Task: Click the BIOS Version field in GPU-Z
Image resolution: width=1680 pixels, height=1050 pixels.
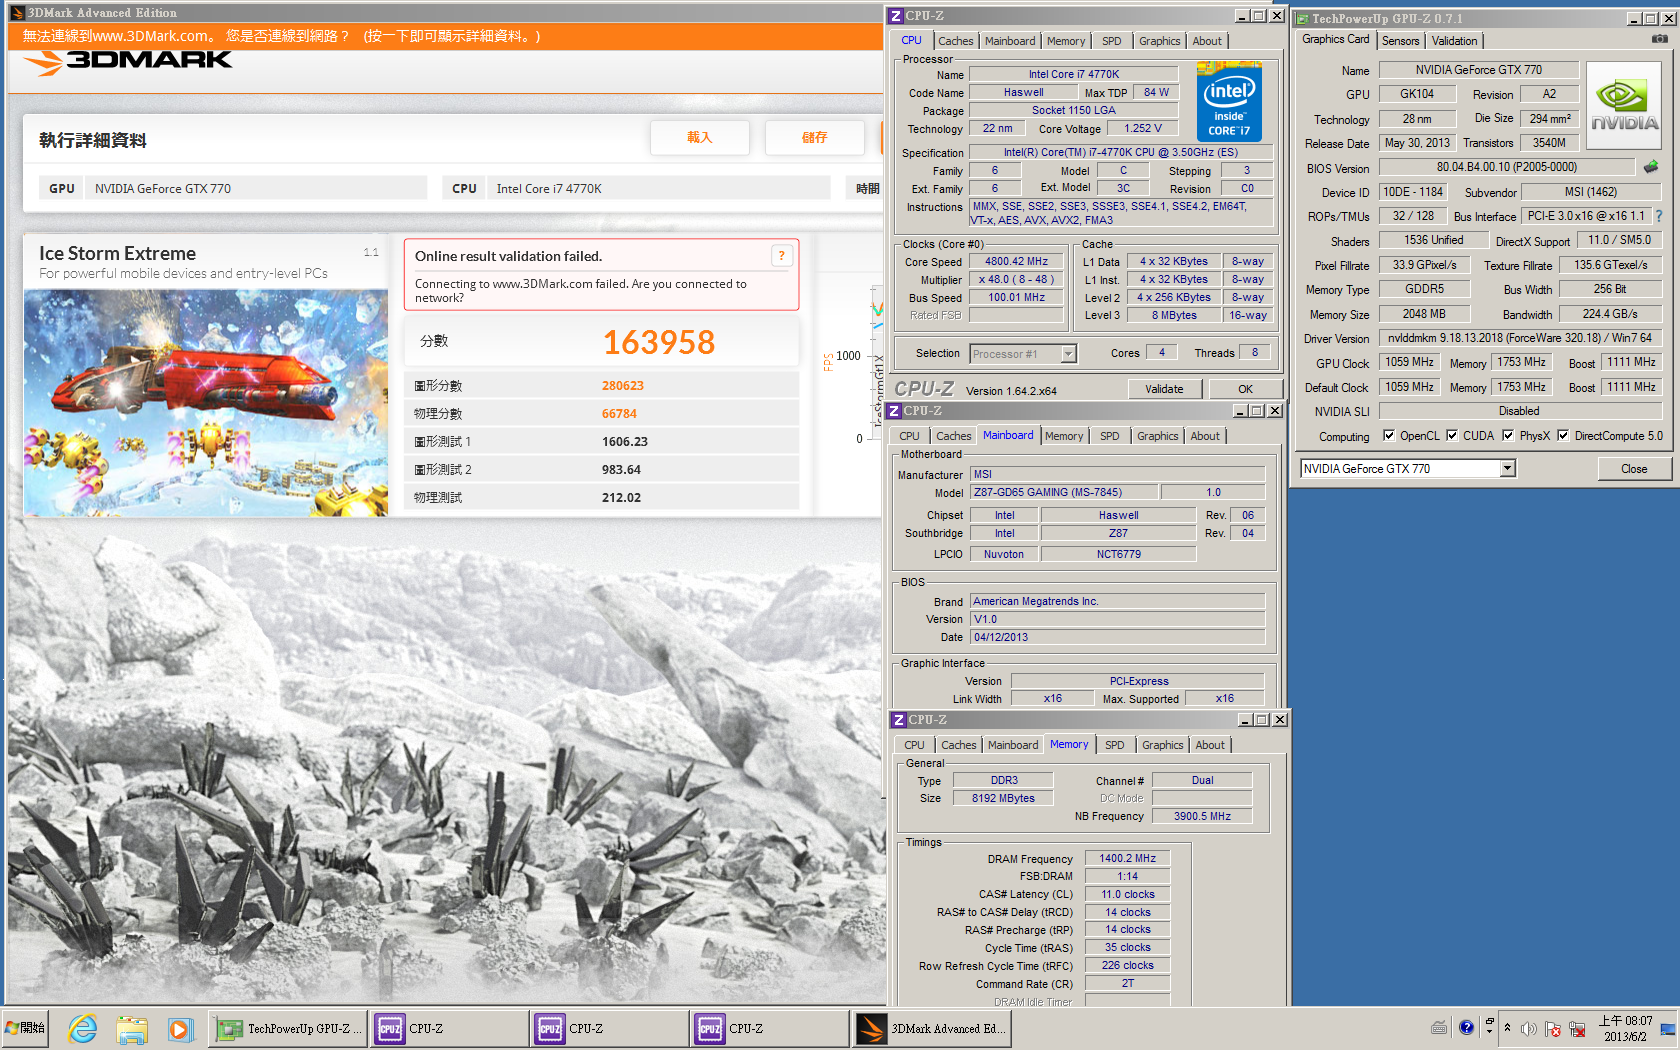Action: point(1506,167)
